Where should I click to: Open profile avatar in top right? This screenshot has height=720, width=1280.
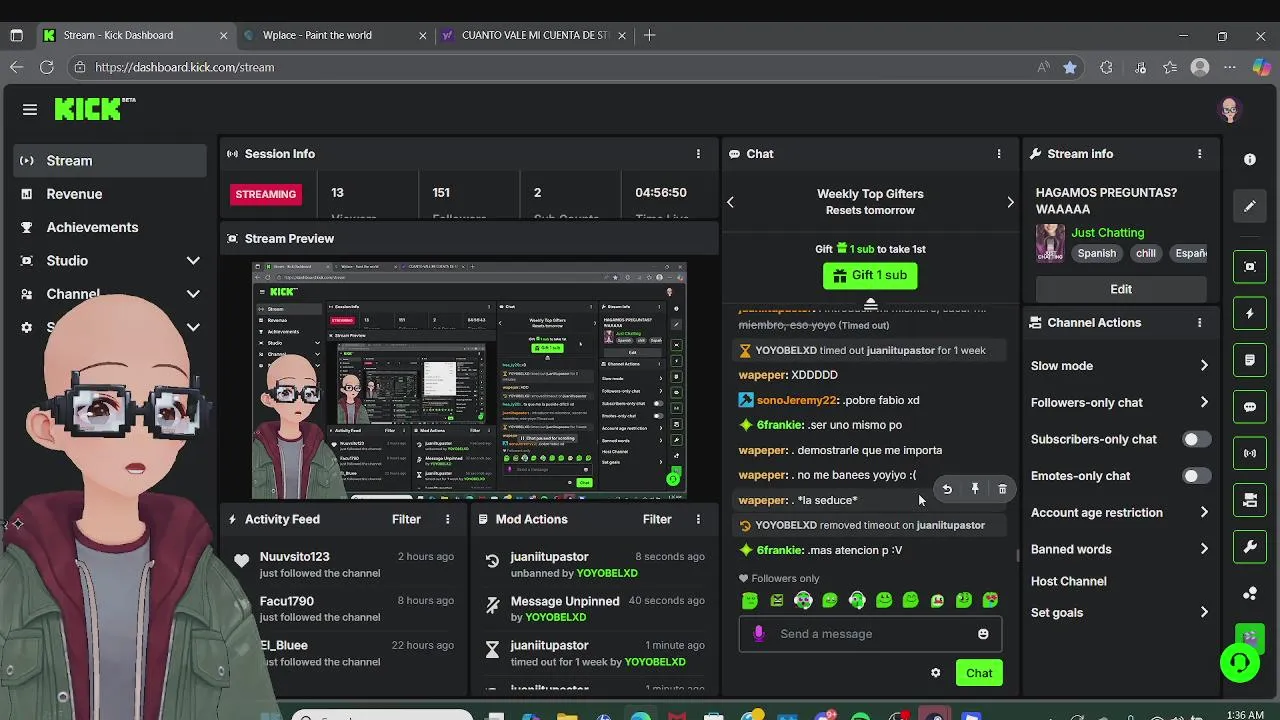(x=1230, y=110)
